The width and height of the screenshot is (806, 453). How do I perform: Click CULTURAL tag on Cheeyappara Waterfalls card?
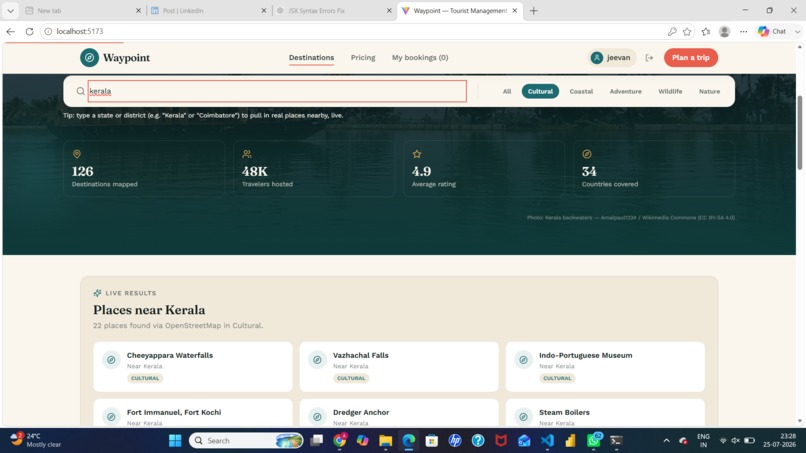pos(145,378)
